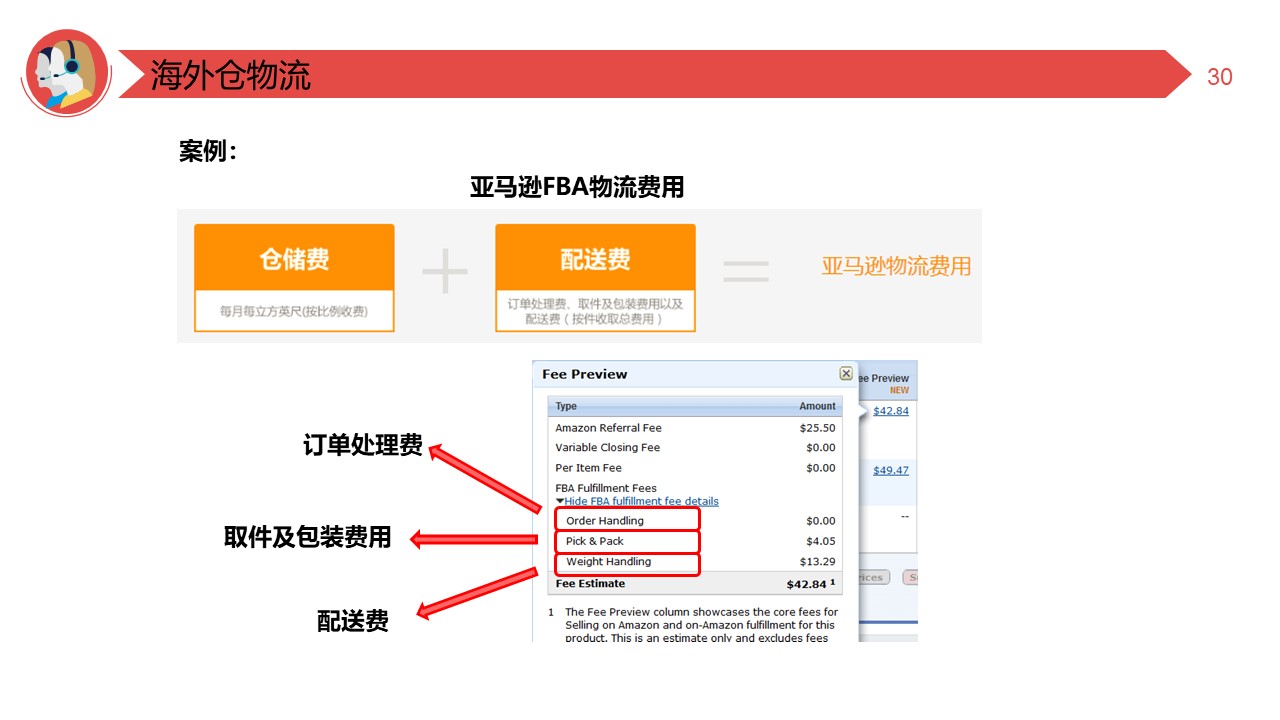
Task: Select the Order Handling fee label
Action: point(605,521)
